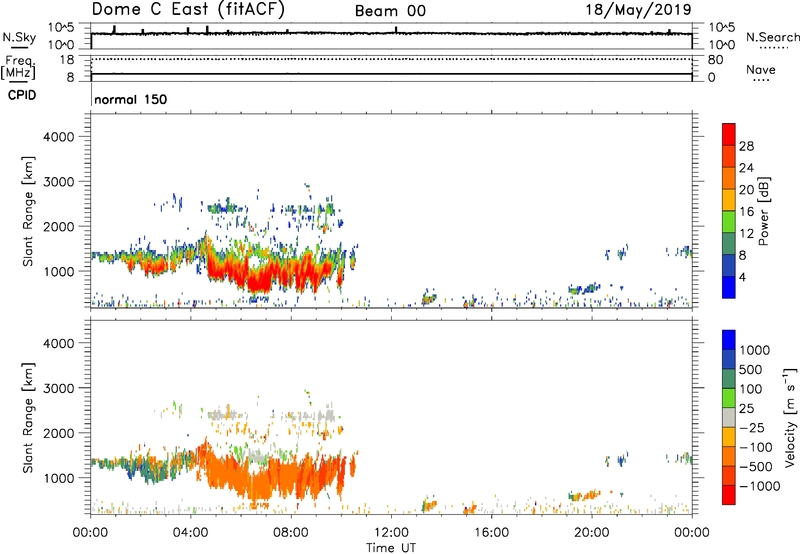Click the '-1000' velocity colorbar tick label
This screenshot has height=554, width=800.
760,486
